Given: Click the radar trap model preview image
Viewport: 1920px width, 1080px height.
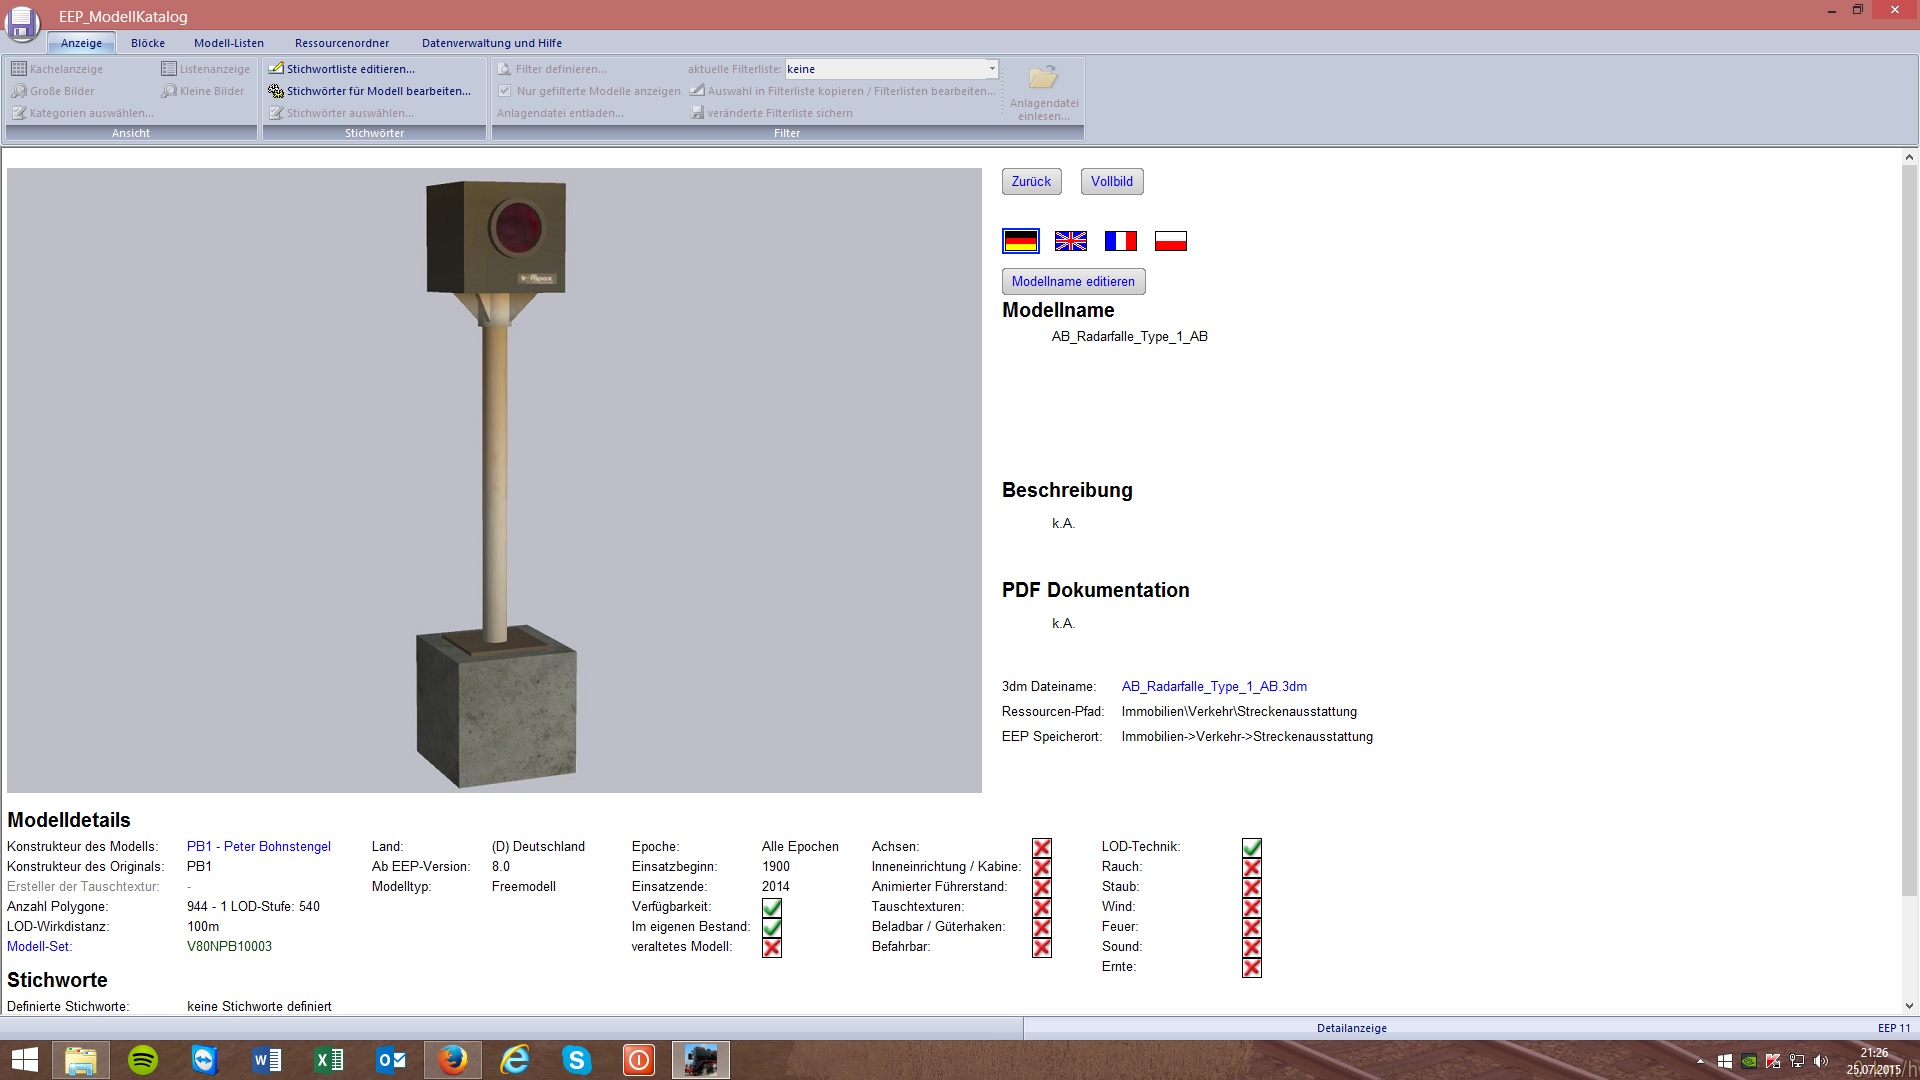Looking at the screenshot, I should (494, 480).
